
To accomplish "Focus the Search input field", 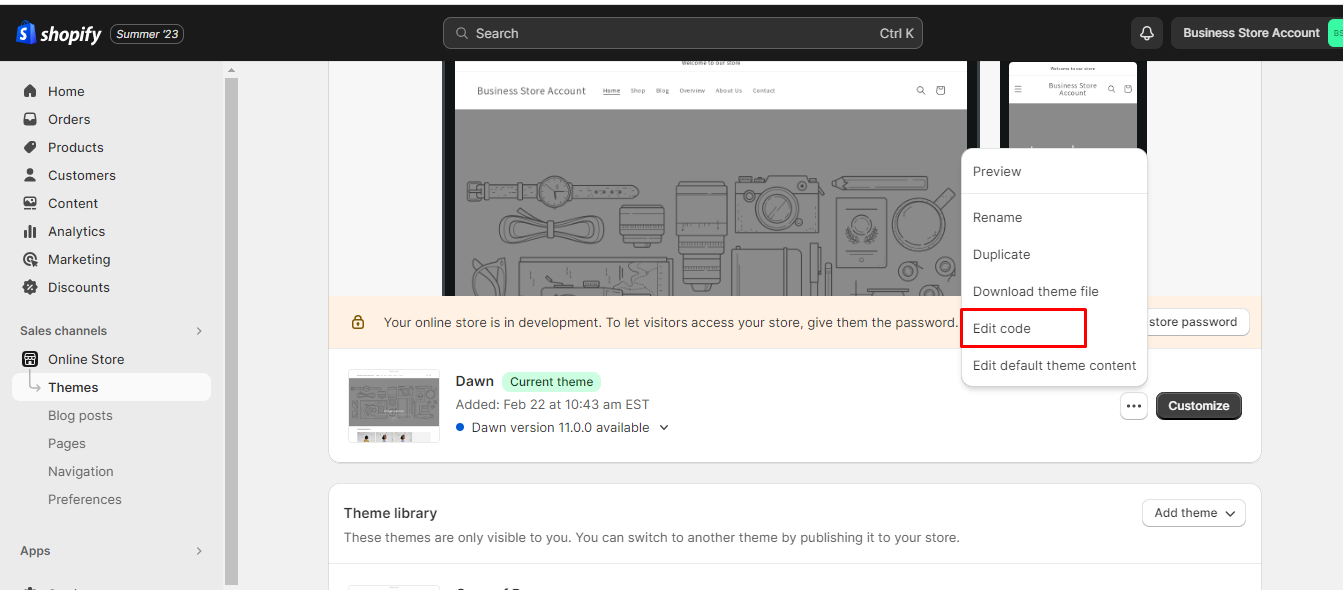I will coord(683,33).
